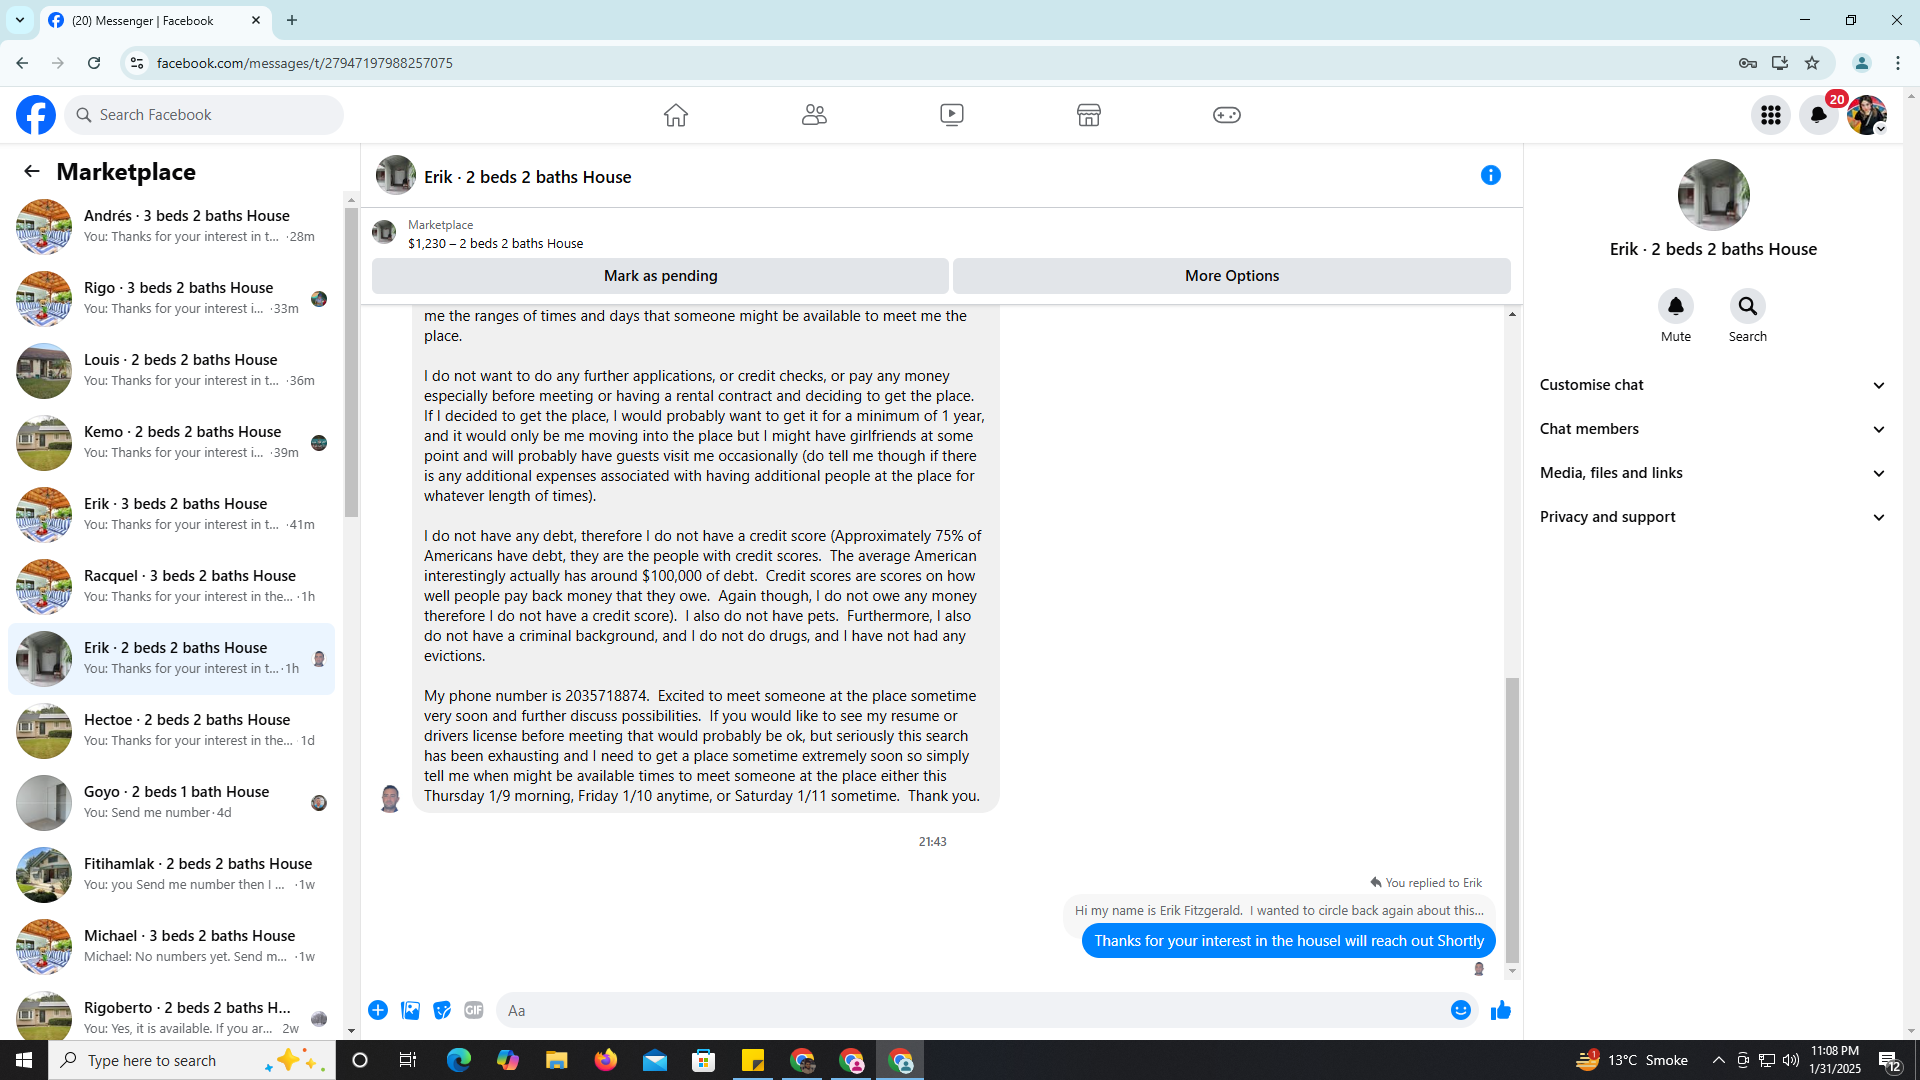Focus the Search Facebook field
The width and height of the screenshot is (1920, 1080).
(204, 115)
